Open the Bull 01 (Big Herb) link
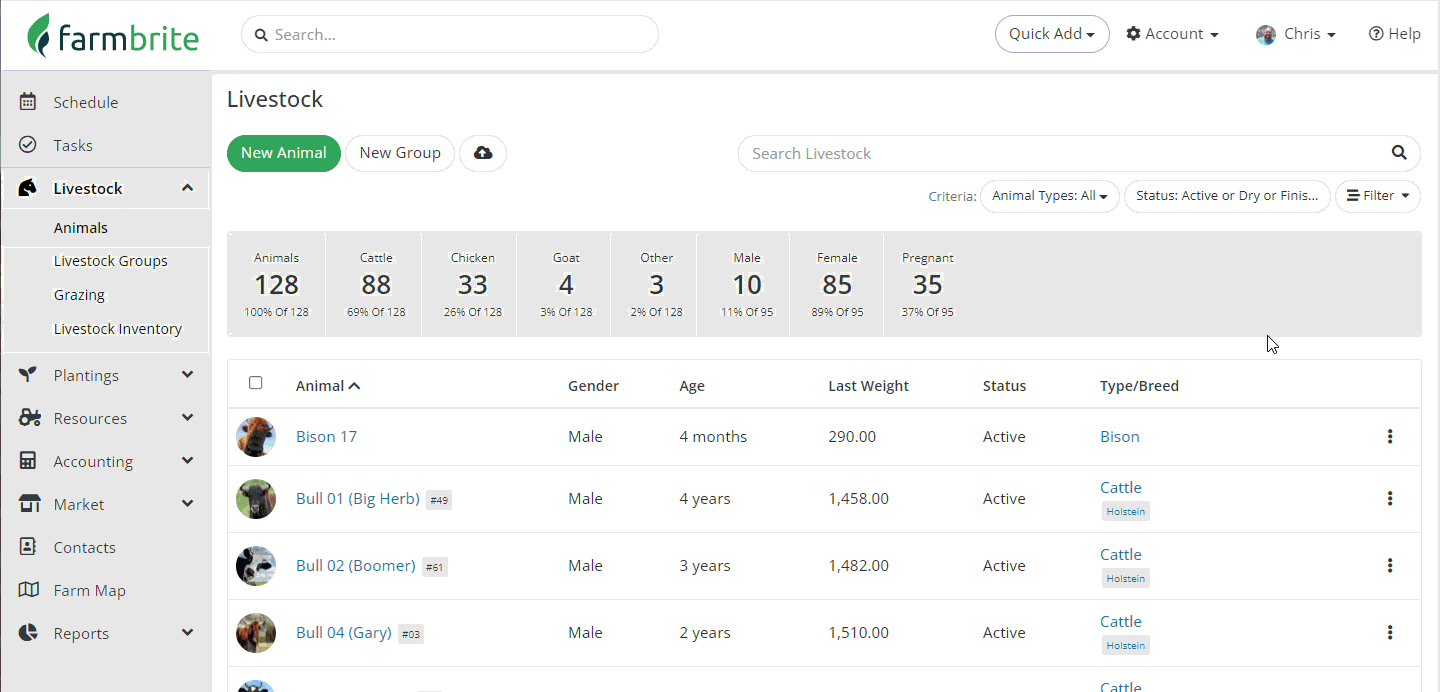This screenshot has width=1440, height=692. (357, 499)
